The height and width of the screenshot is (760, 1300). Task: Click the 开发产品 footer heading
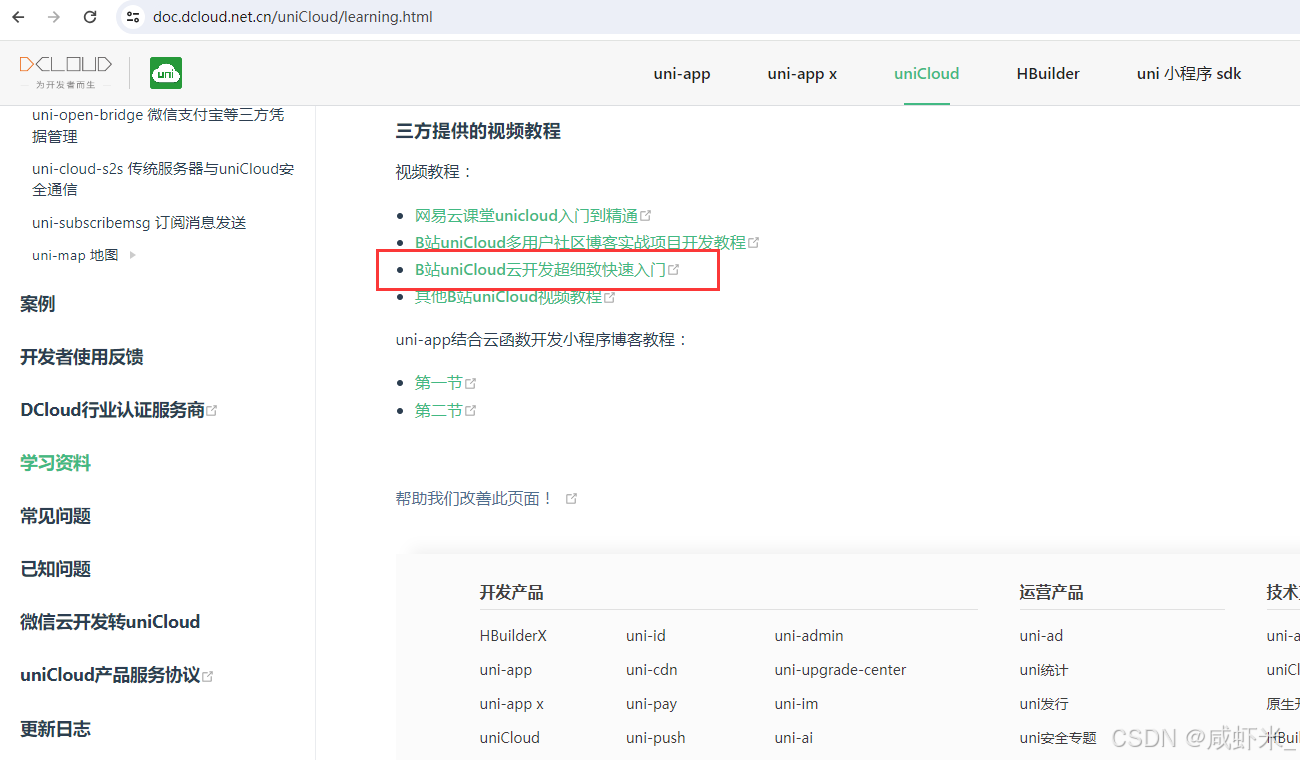pos(511,593)
